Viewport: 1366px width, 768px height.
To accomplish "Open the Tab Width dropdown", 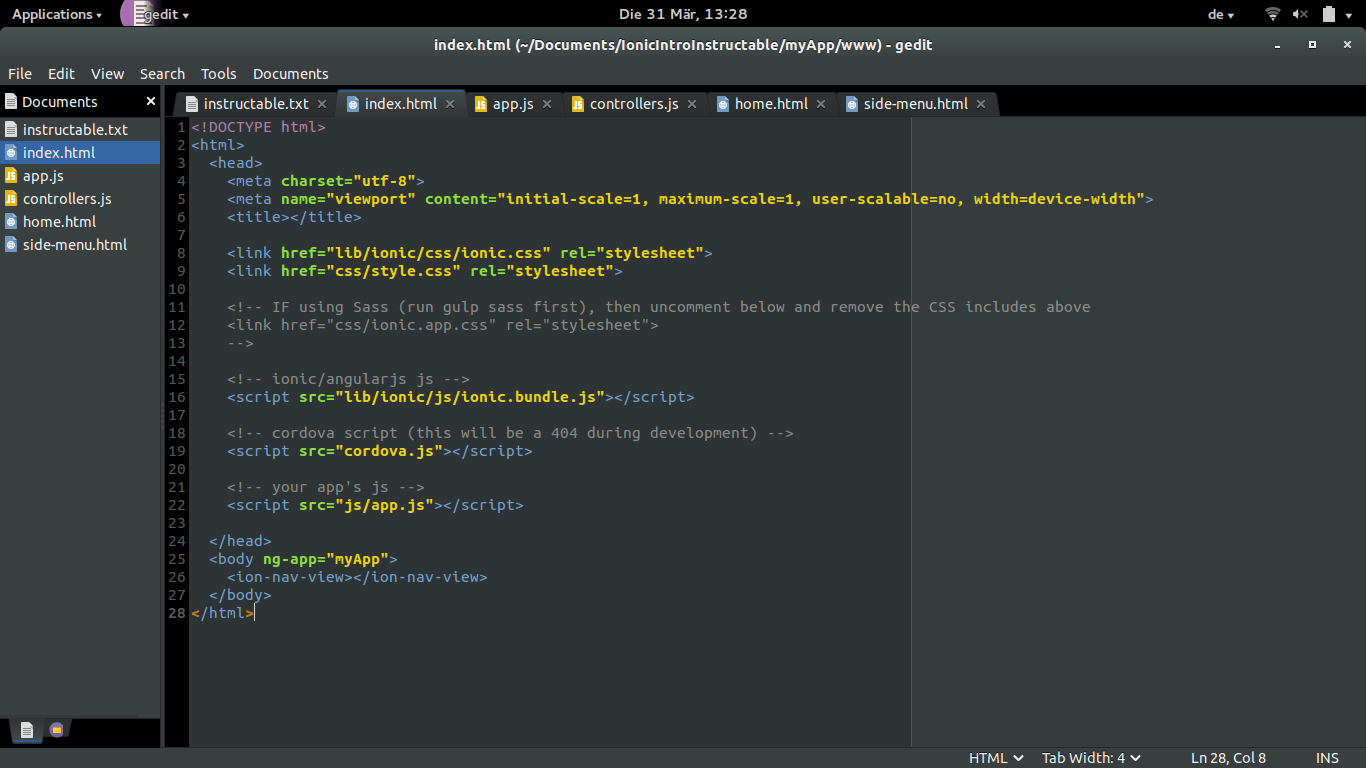I will click(1089, 757).
